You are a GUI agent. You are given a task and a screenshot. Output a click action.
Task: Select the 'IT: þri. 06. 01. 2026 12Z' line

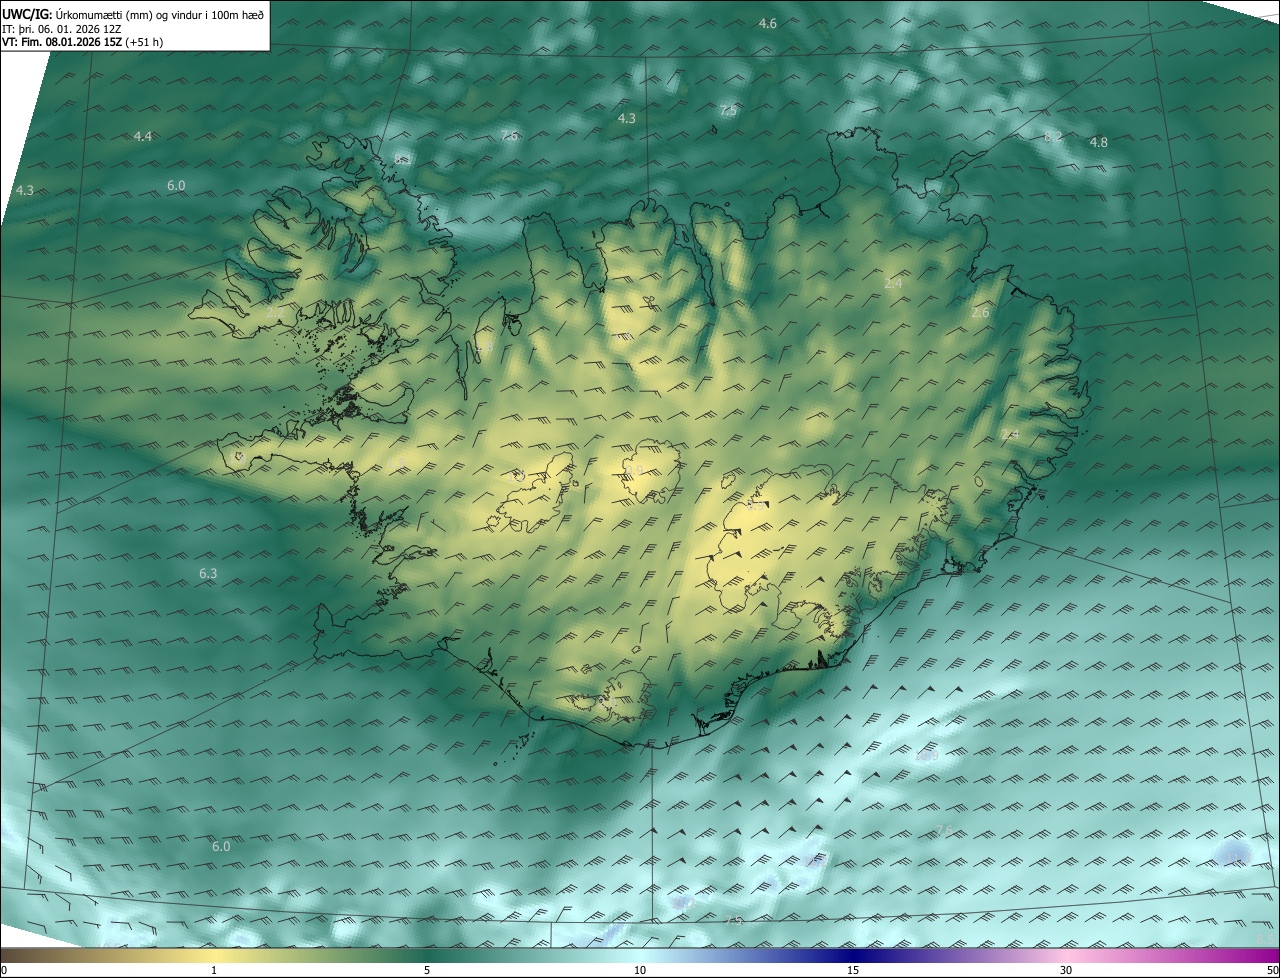click(x=63, y=29)
